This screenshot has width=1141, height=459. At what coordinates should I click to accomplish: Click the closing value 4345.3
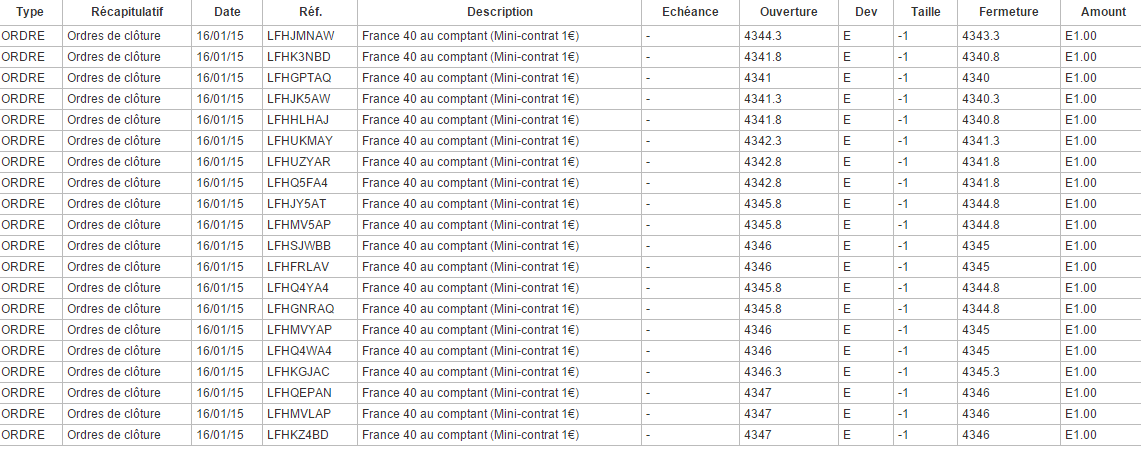(980, 372)
